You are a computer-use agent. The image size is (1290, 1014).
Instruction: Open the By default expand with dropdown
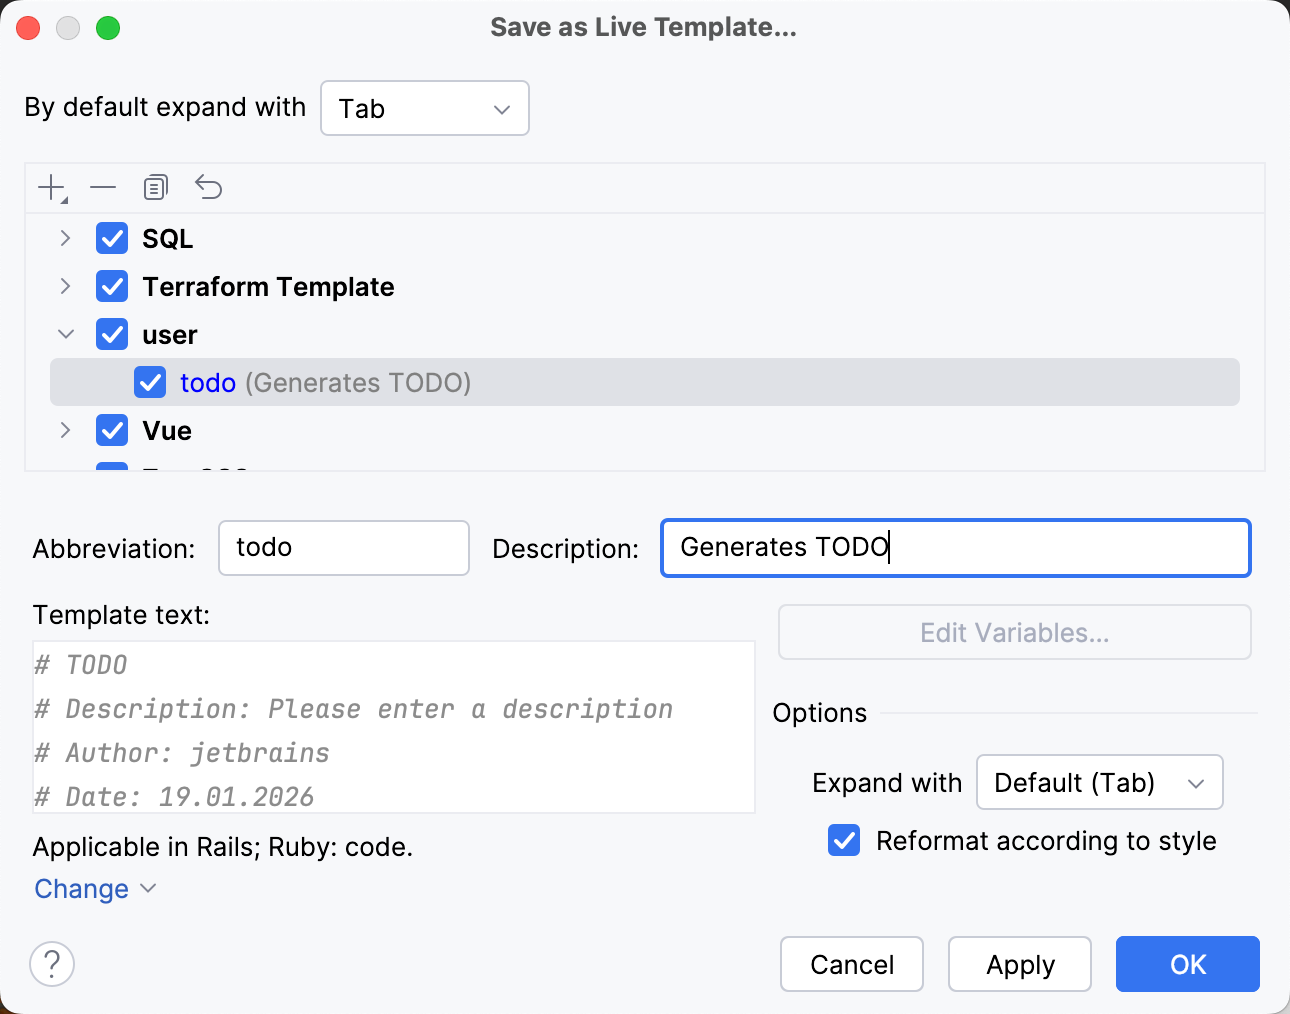(425, 108)
